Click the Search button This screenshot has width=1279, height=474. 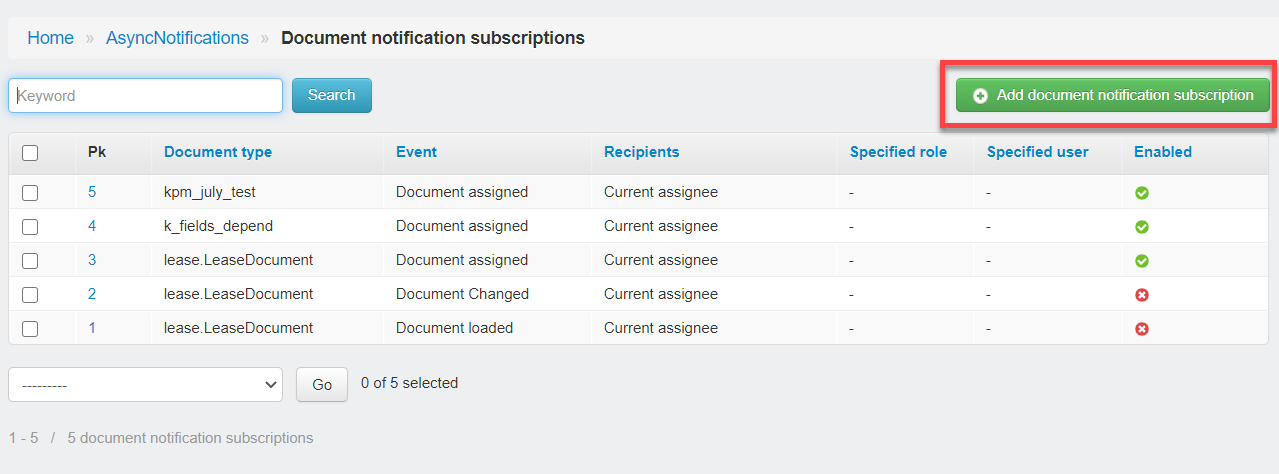(x=332, y=95)
